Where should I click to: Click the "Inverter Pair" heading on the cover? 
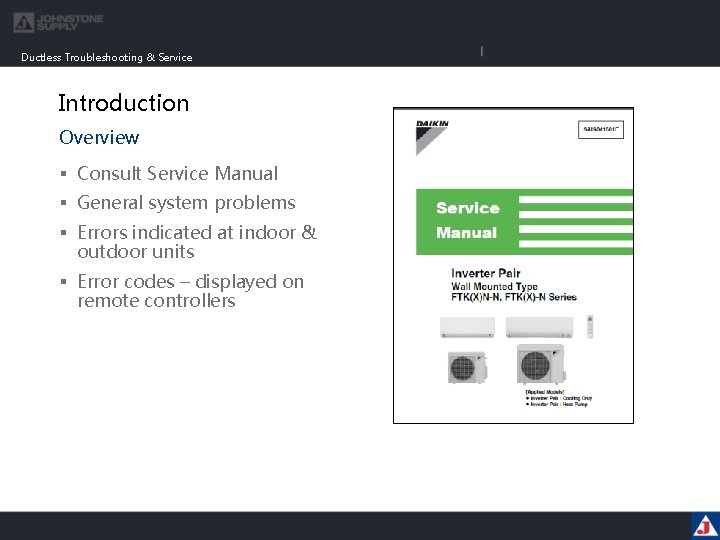tap(486, 273)
